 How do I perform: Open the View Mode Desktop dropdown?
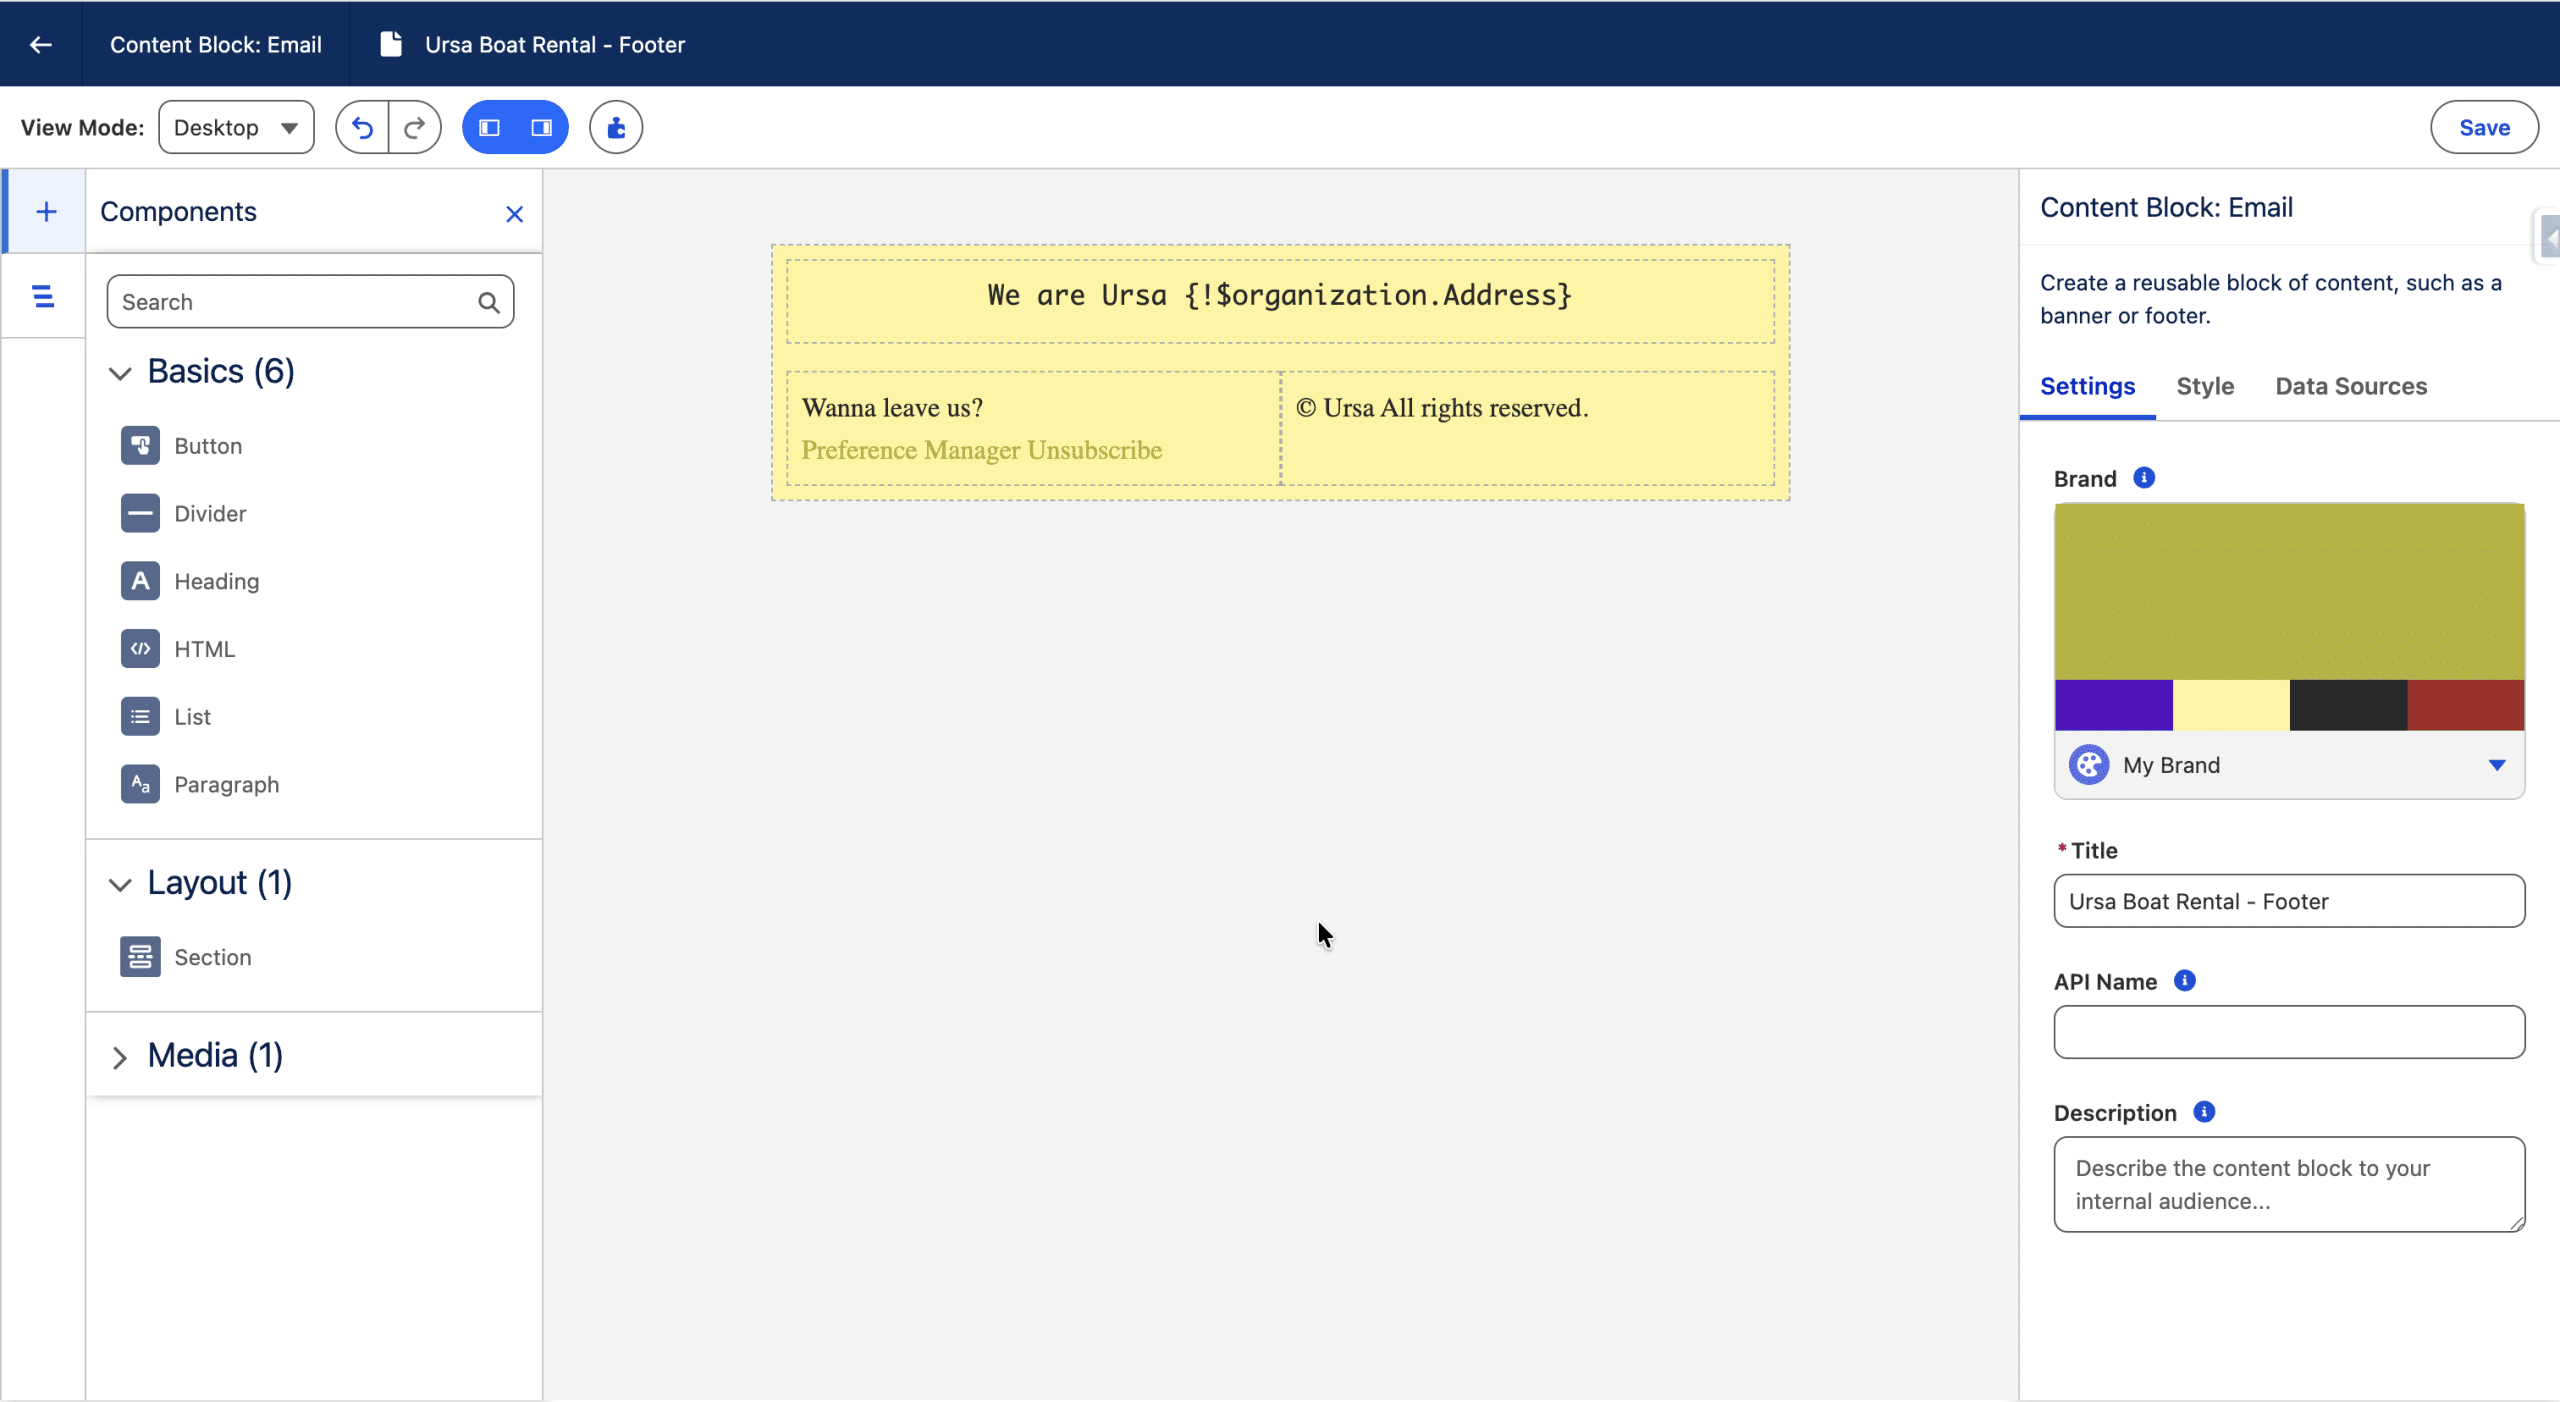pyautogui.click(x=236, y=127)
